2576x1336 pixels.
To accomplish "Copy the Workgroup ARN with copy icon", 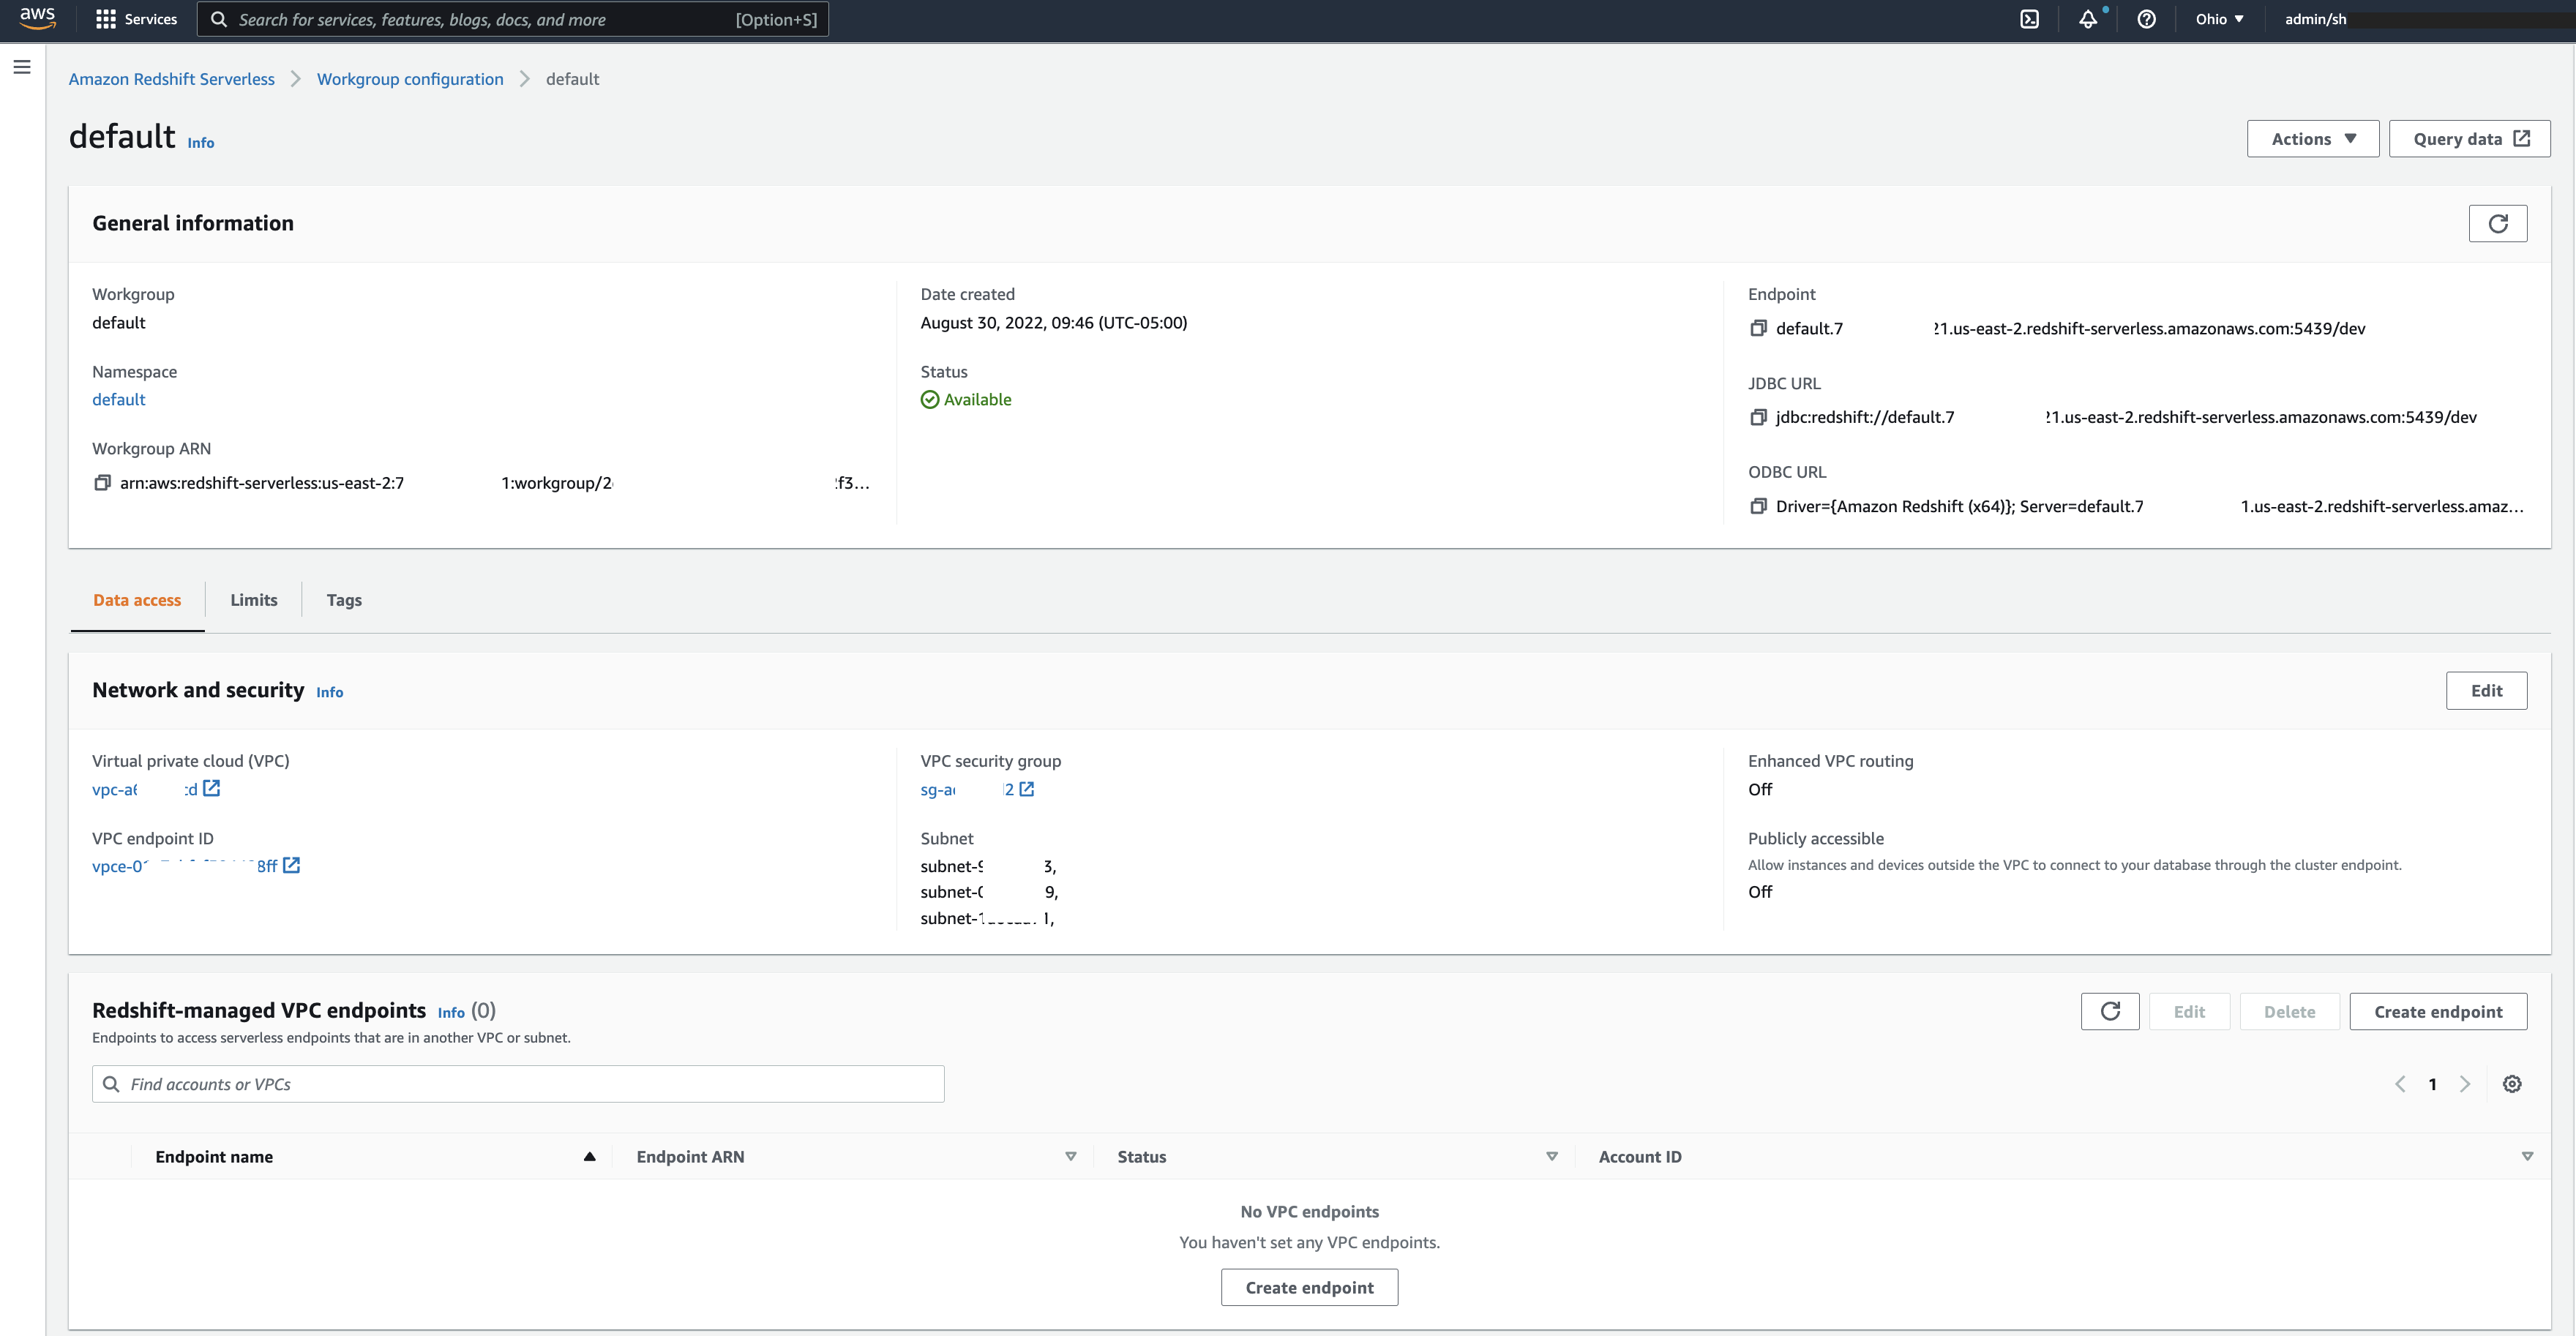I will point(102,483).
